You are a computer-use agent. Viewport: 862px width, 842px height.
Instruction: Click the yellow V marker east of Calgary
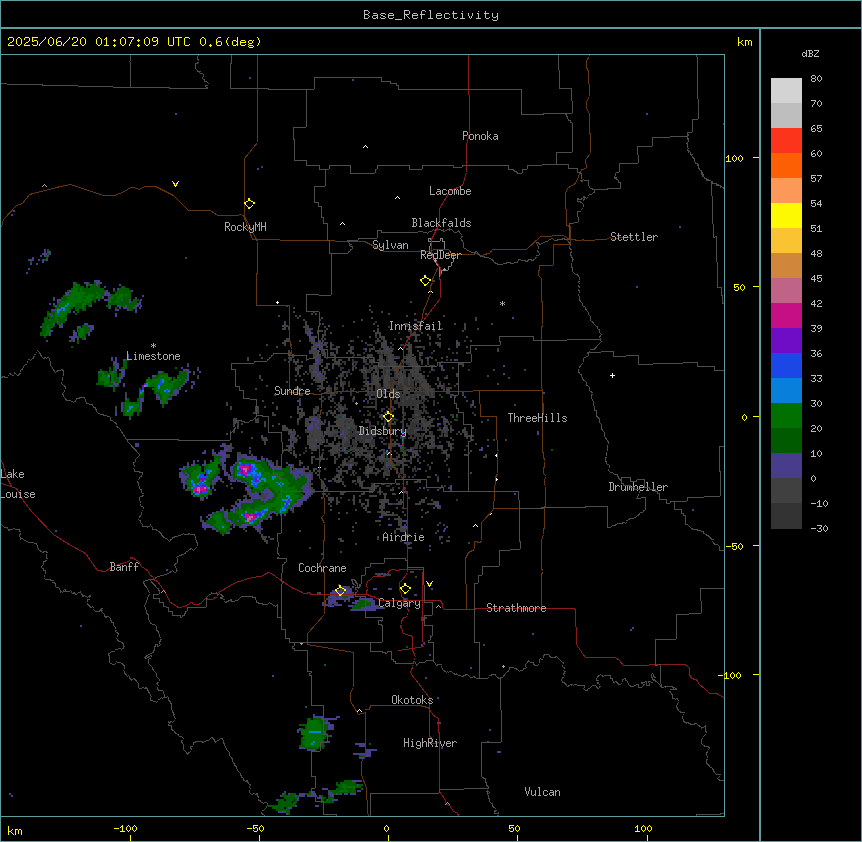[x=429, y=584]
